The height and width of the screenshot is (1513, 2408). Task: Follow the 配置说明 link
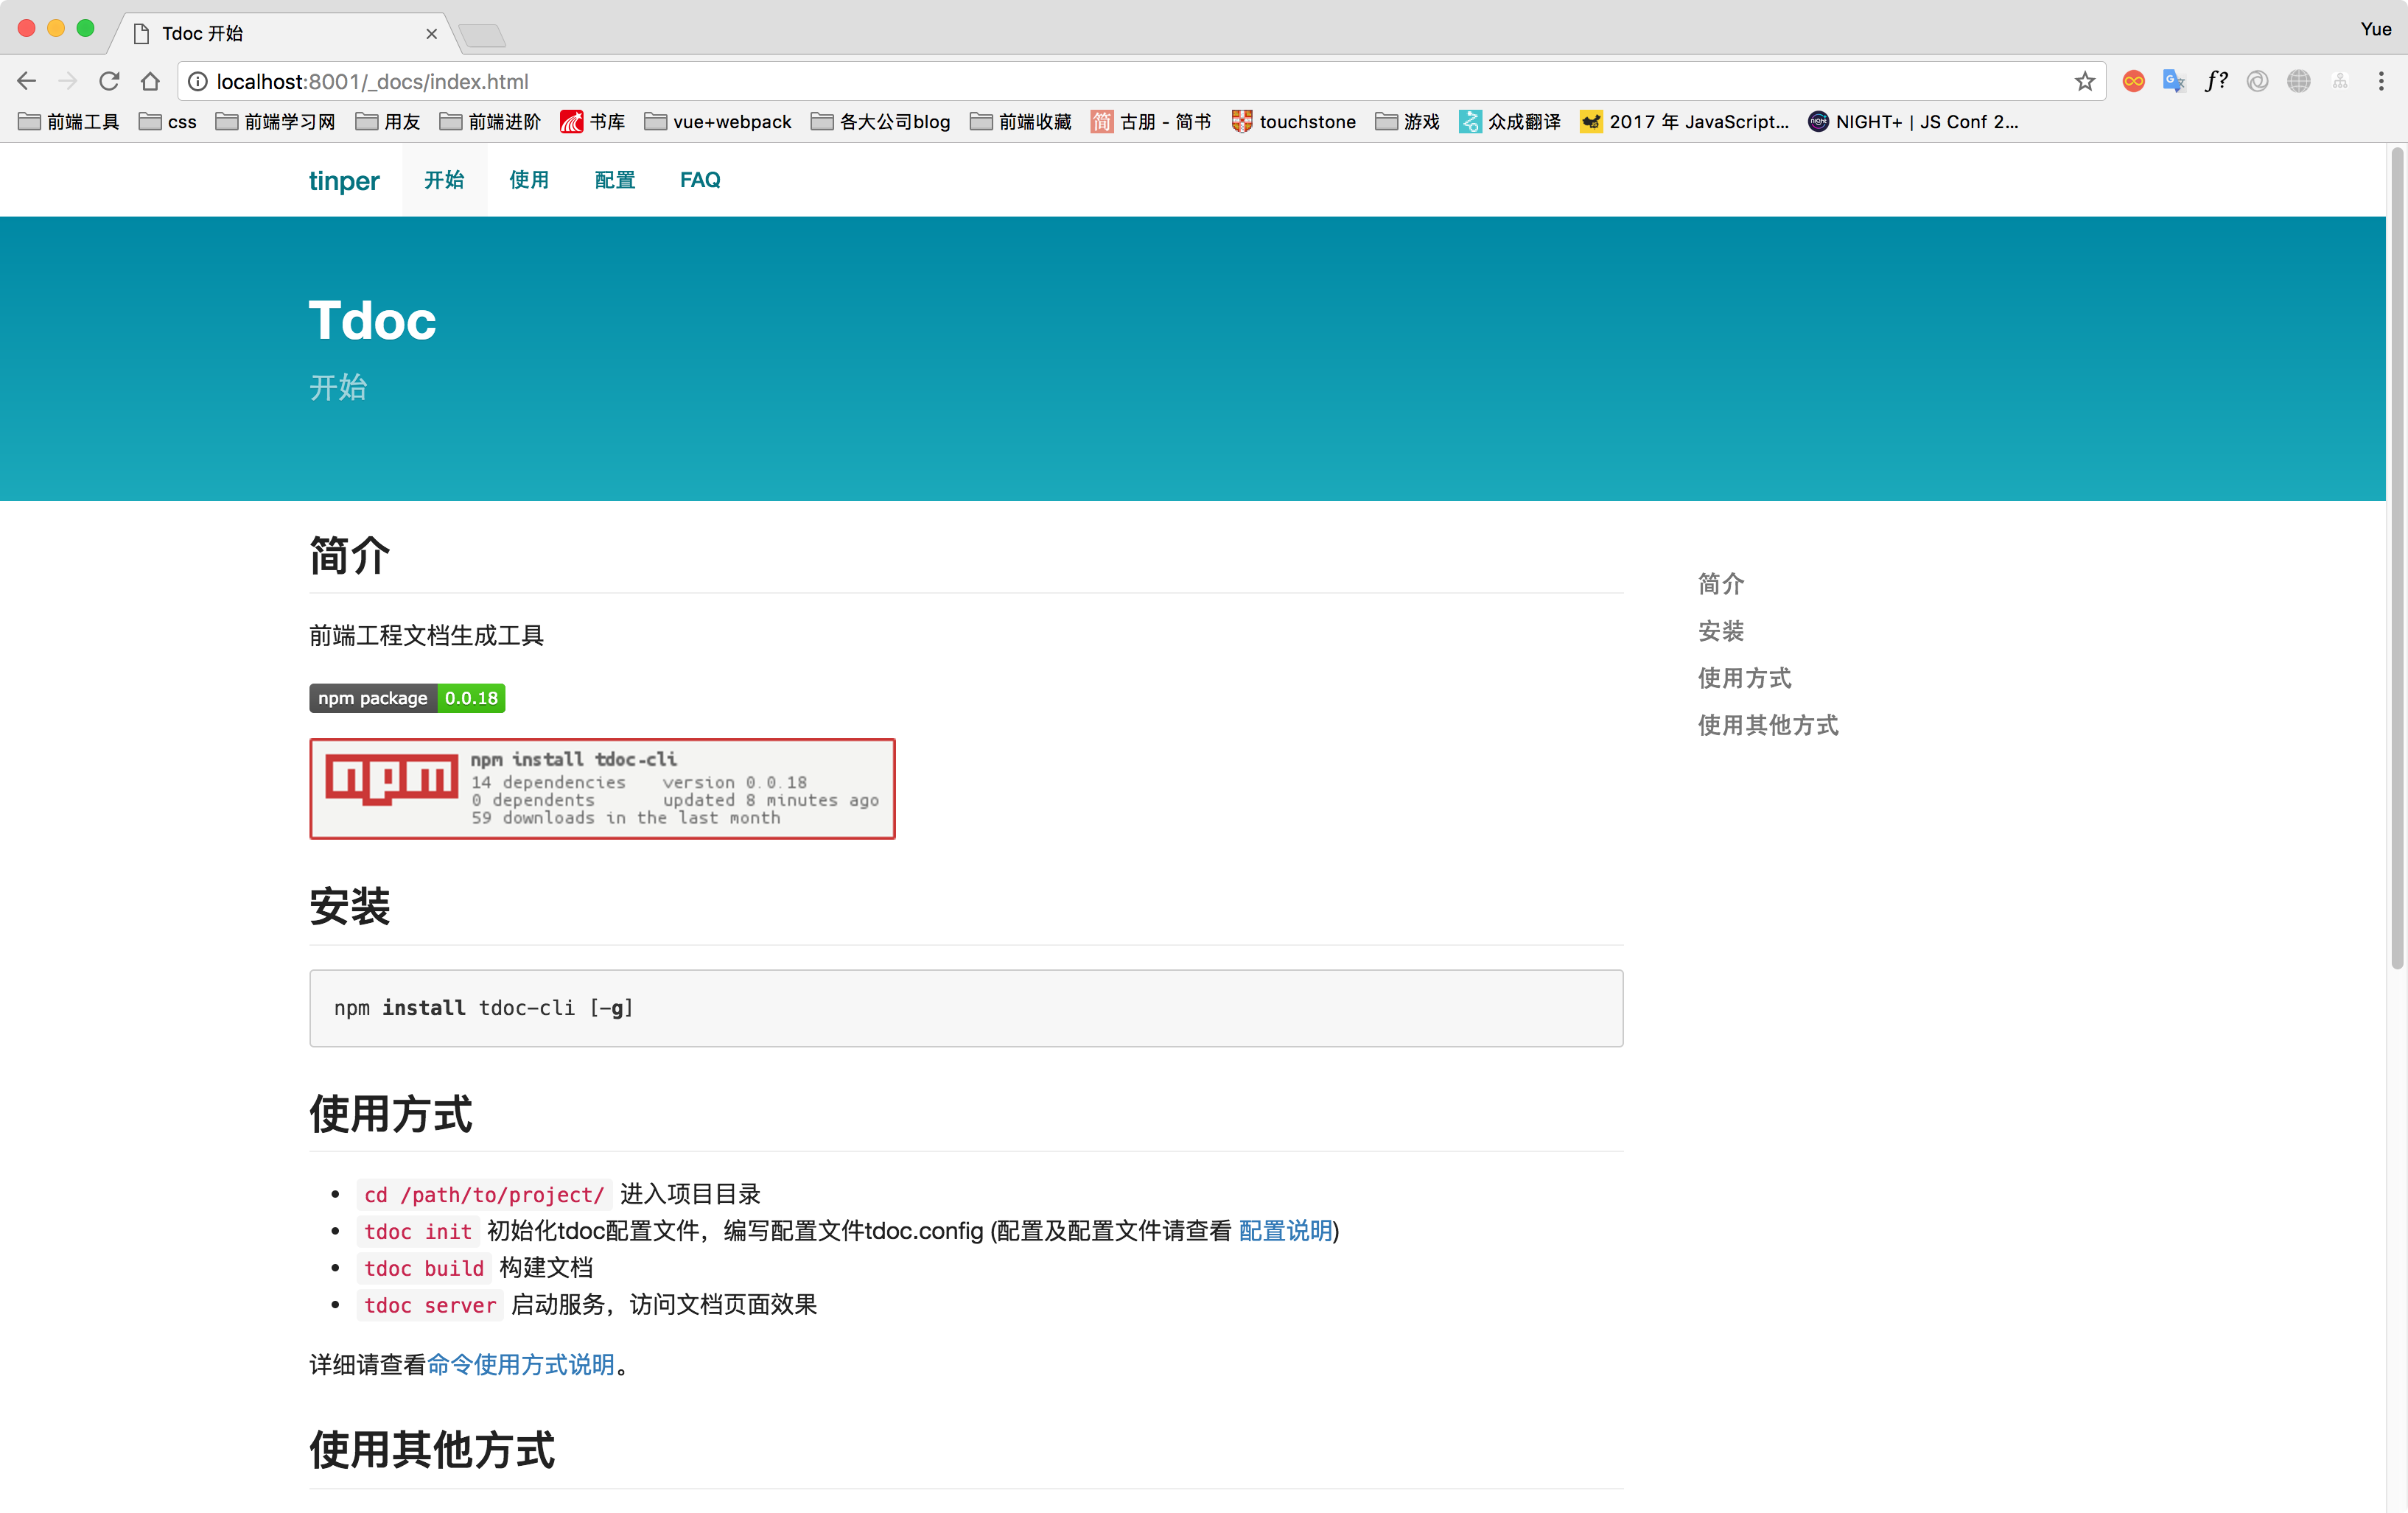[1285, 1231]
